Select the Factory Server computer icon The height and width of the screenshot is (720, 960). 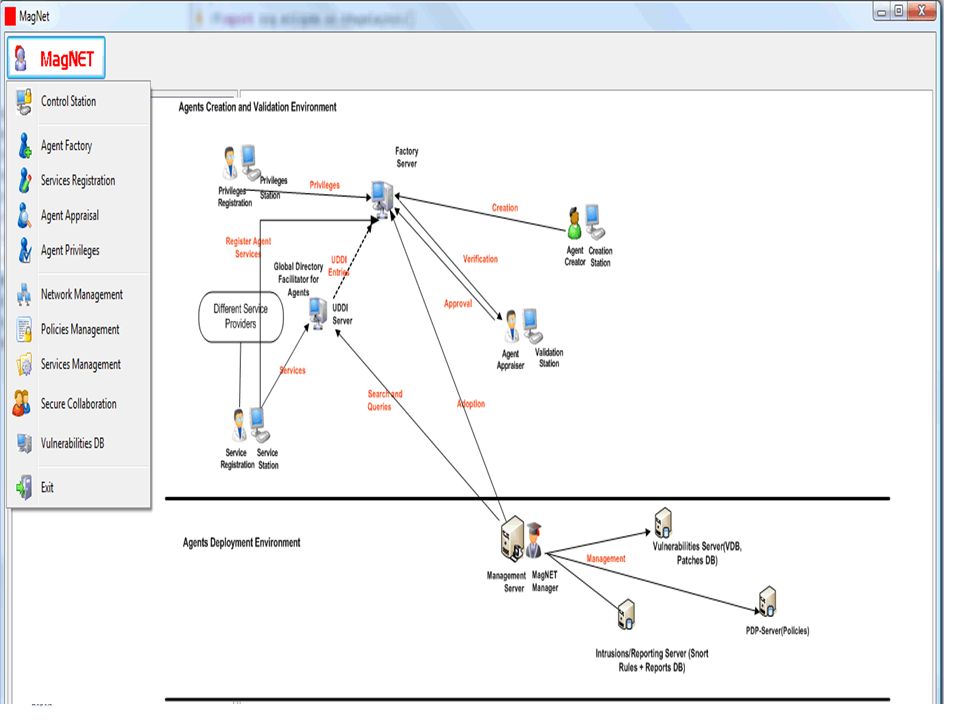click(x=382, y=198)
